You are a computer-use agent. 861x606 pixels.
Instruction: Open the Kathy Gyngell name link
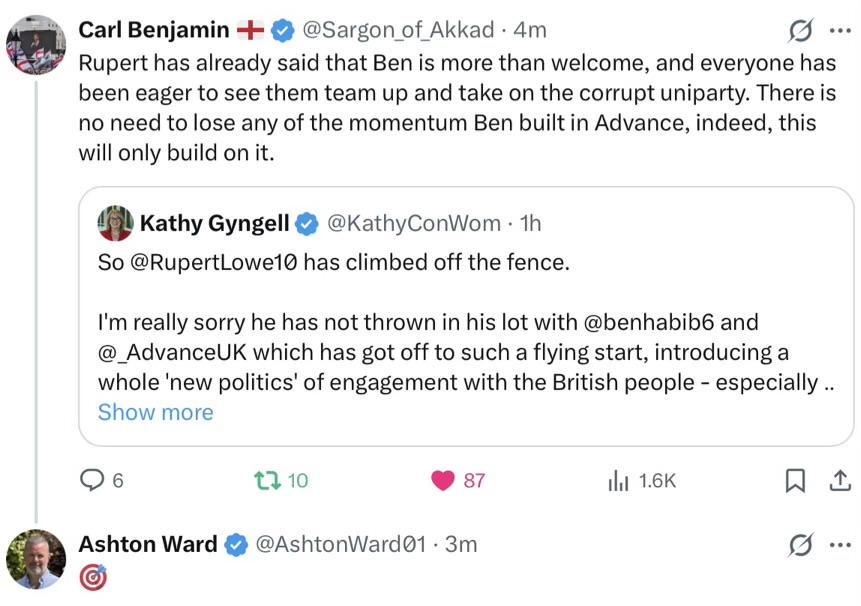[214, 224]
